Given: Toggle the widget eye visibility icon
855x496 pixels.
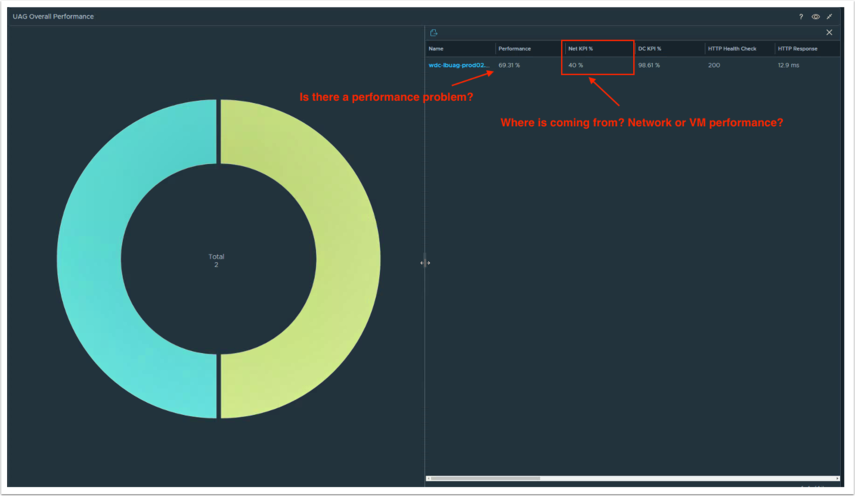Looking at the screenshot, I should pyautogui.click(x=815, y=17).
